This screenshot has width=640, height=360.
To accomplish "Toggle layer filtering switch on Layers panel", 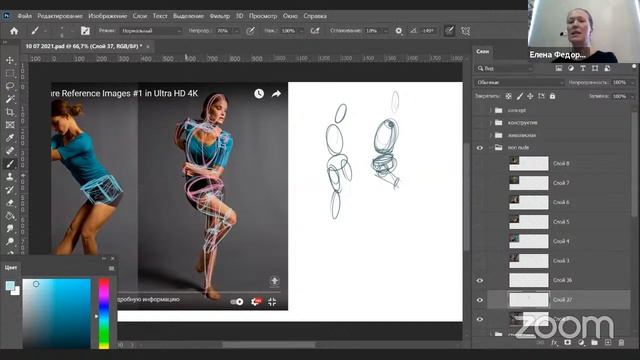I will click(634, 67).
